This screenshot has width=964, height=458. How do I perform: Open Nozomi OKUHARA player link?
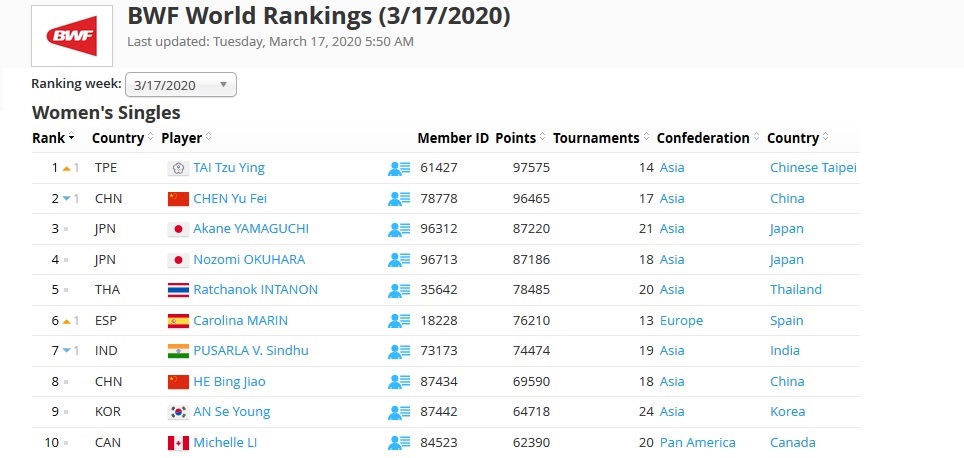[x=249, y=260]
